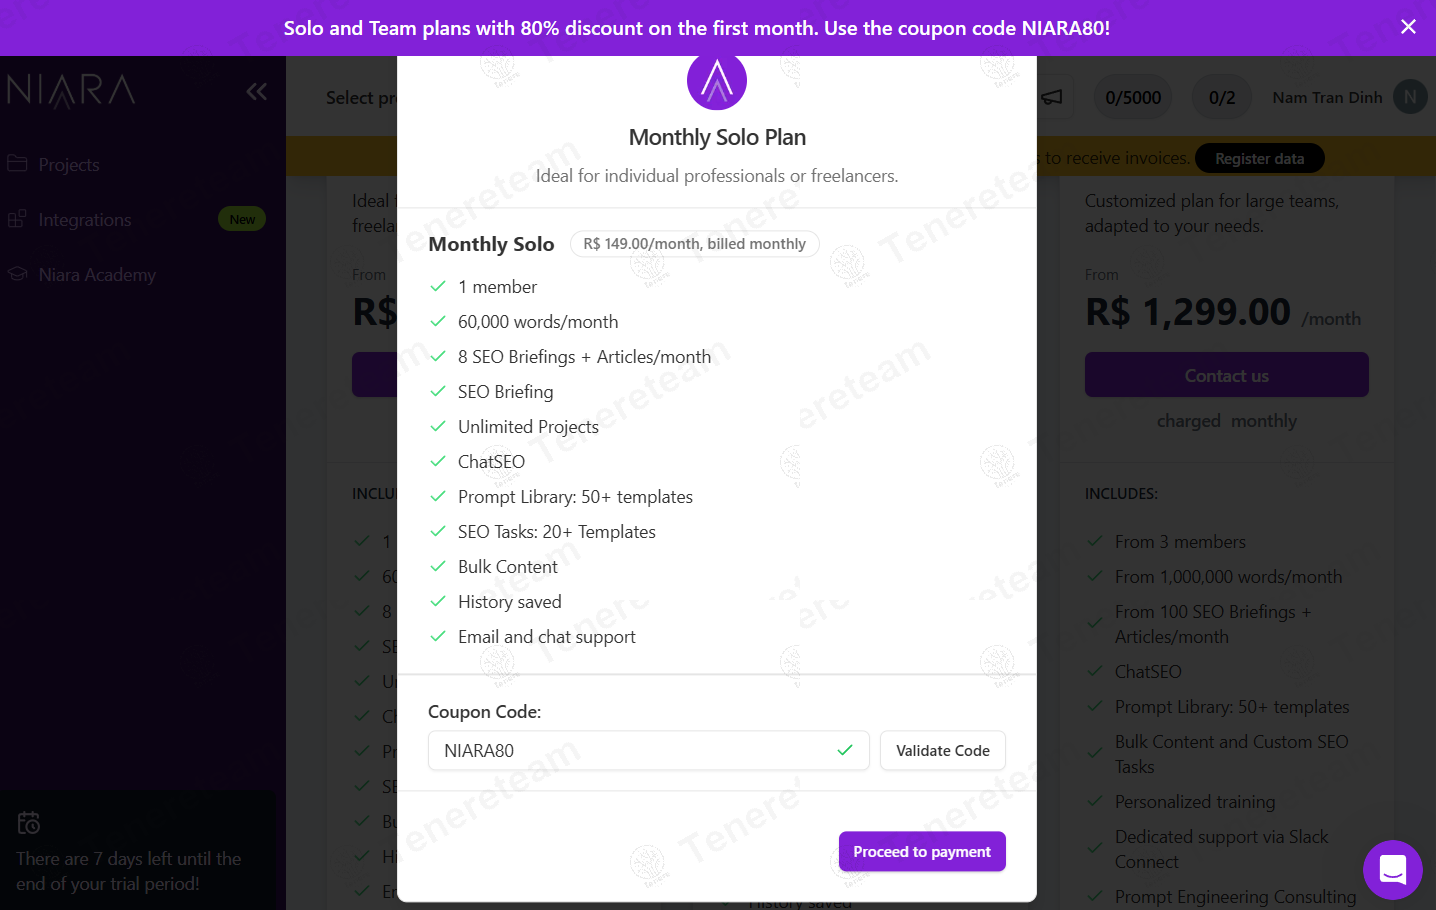Click the Integrations sidebar icon
This screenshot has width=1436, height=910.
(17, 219)
